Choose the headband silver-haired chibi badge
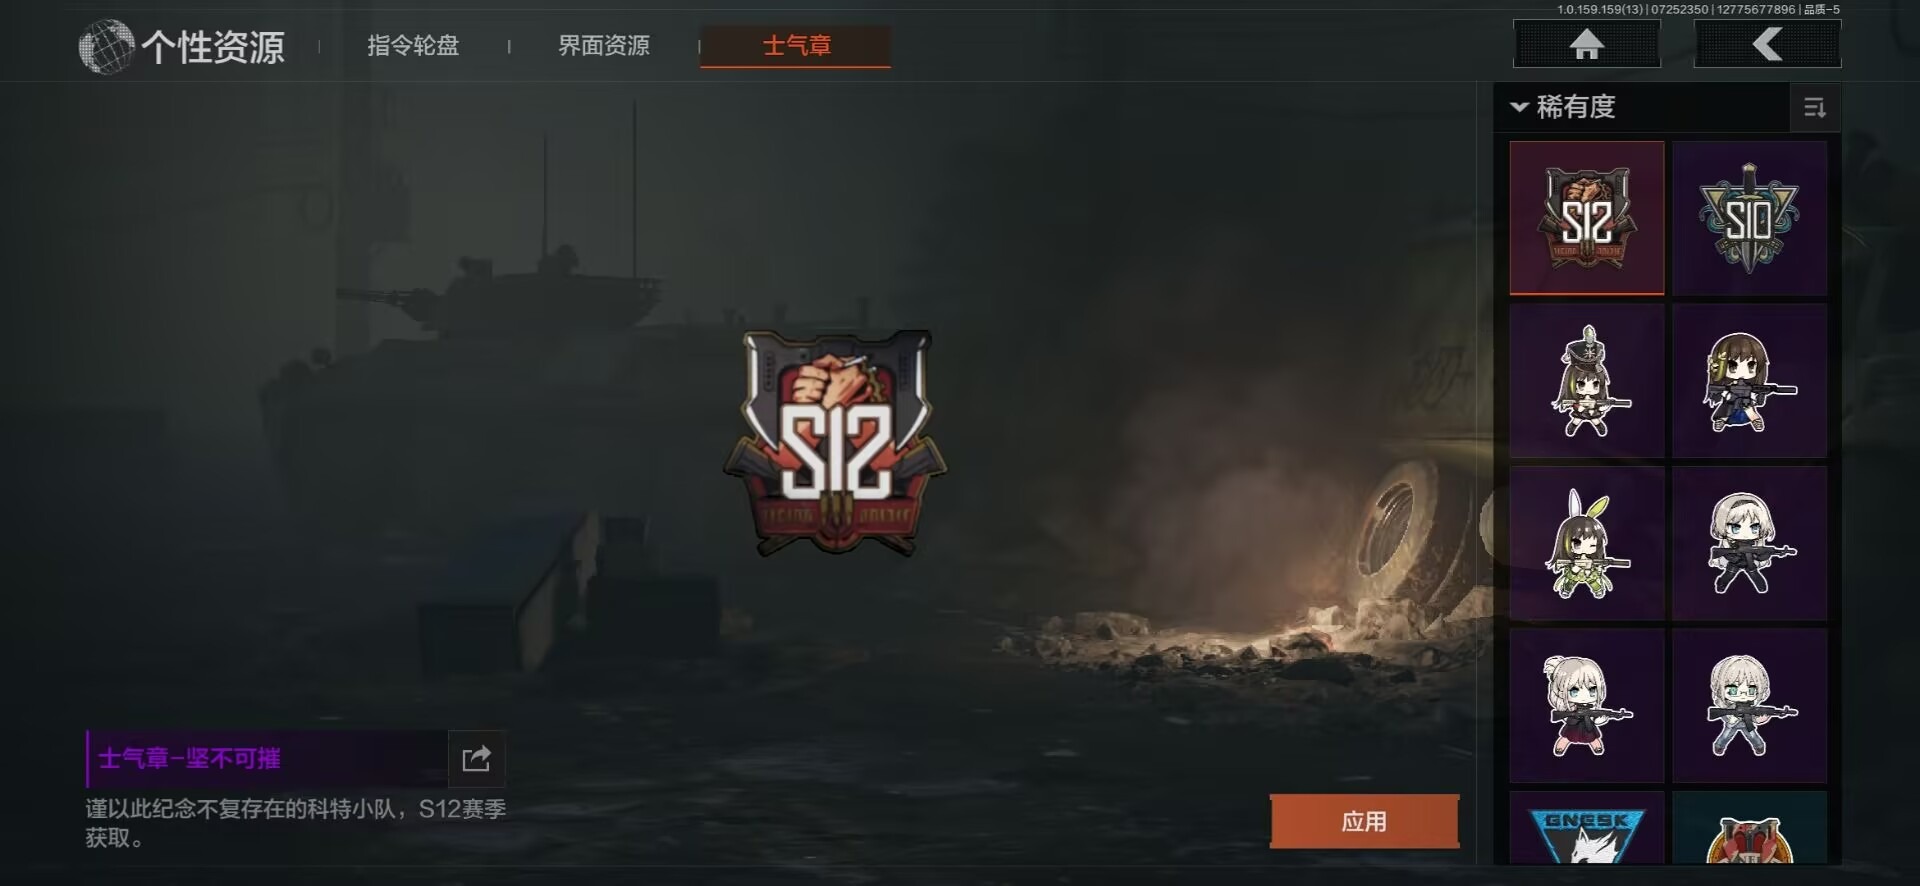Viewport: 1920px width, 886px height. 1750,543
